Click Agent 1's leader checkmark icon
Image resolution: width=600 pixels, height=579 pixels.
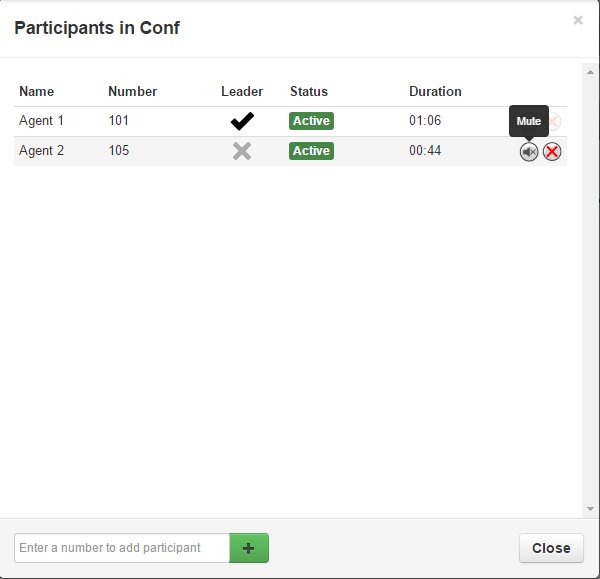pyautogui.click(x=242, y=121)
